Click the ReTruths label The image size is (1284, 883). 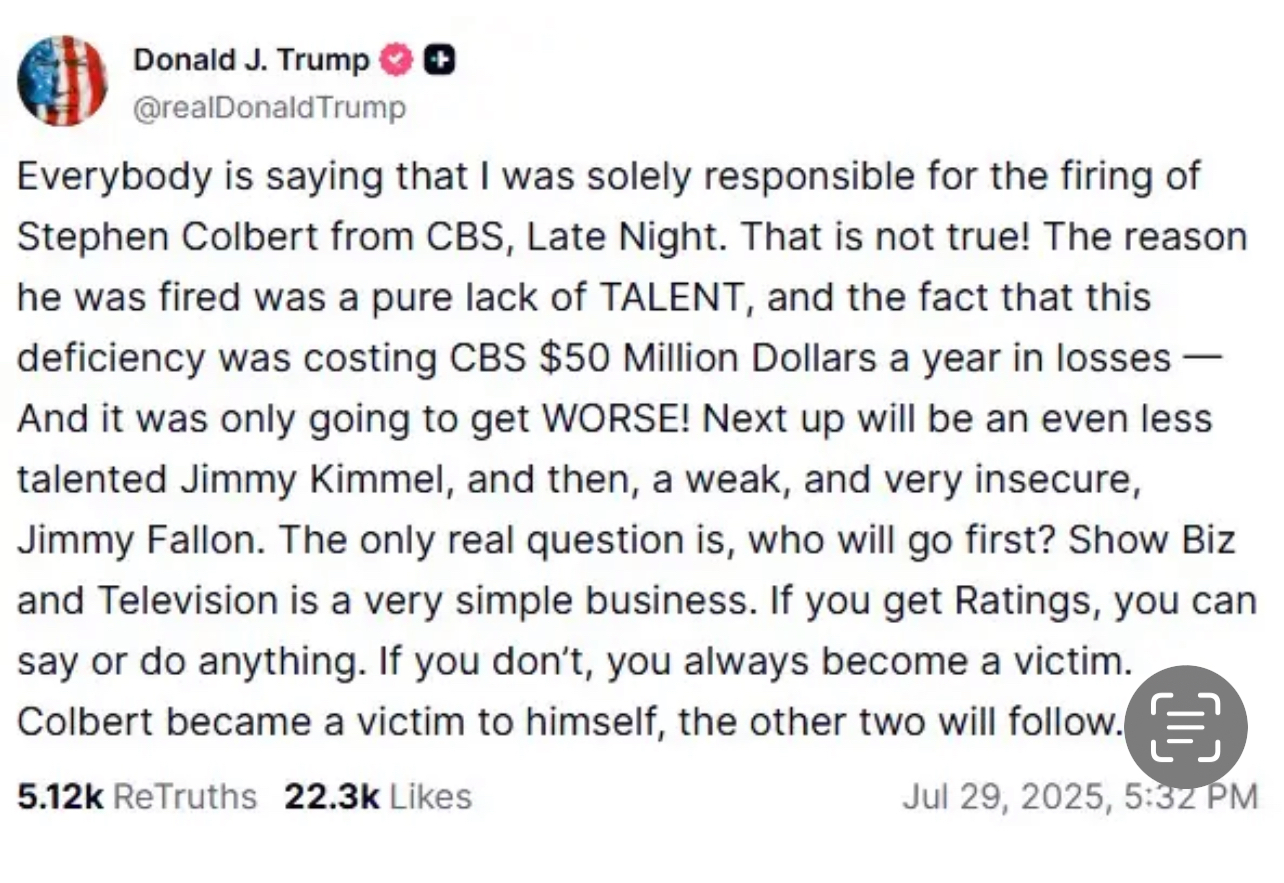(x=184, y=796)
